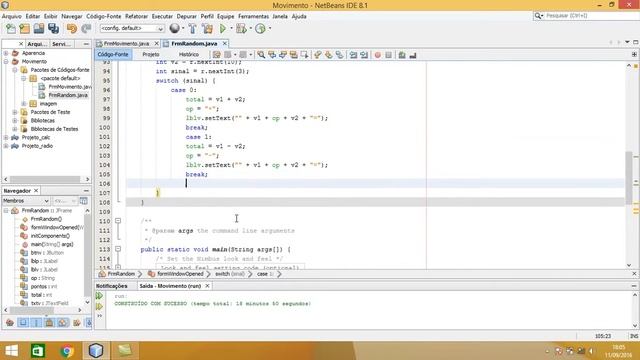The height and width of the screenshot is (360, 640).
Task: Click the Last Edit icon in editor toolbar
Action: [216, 55]
